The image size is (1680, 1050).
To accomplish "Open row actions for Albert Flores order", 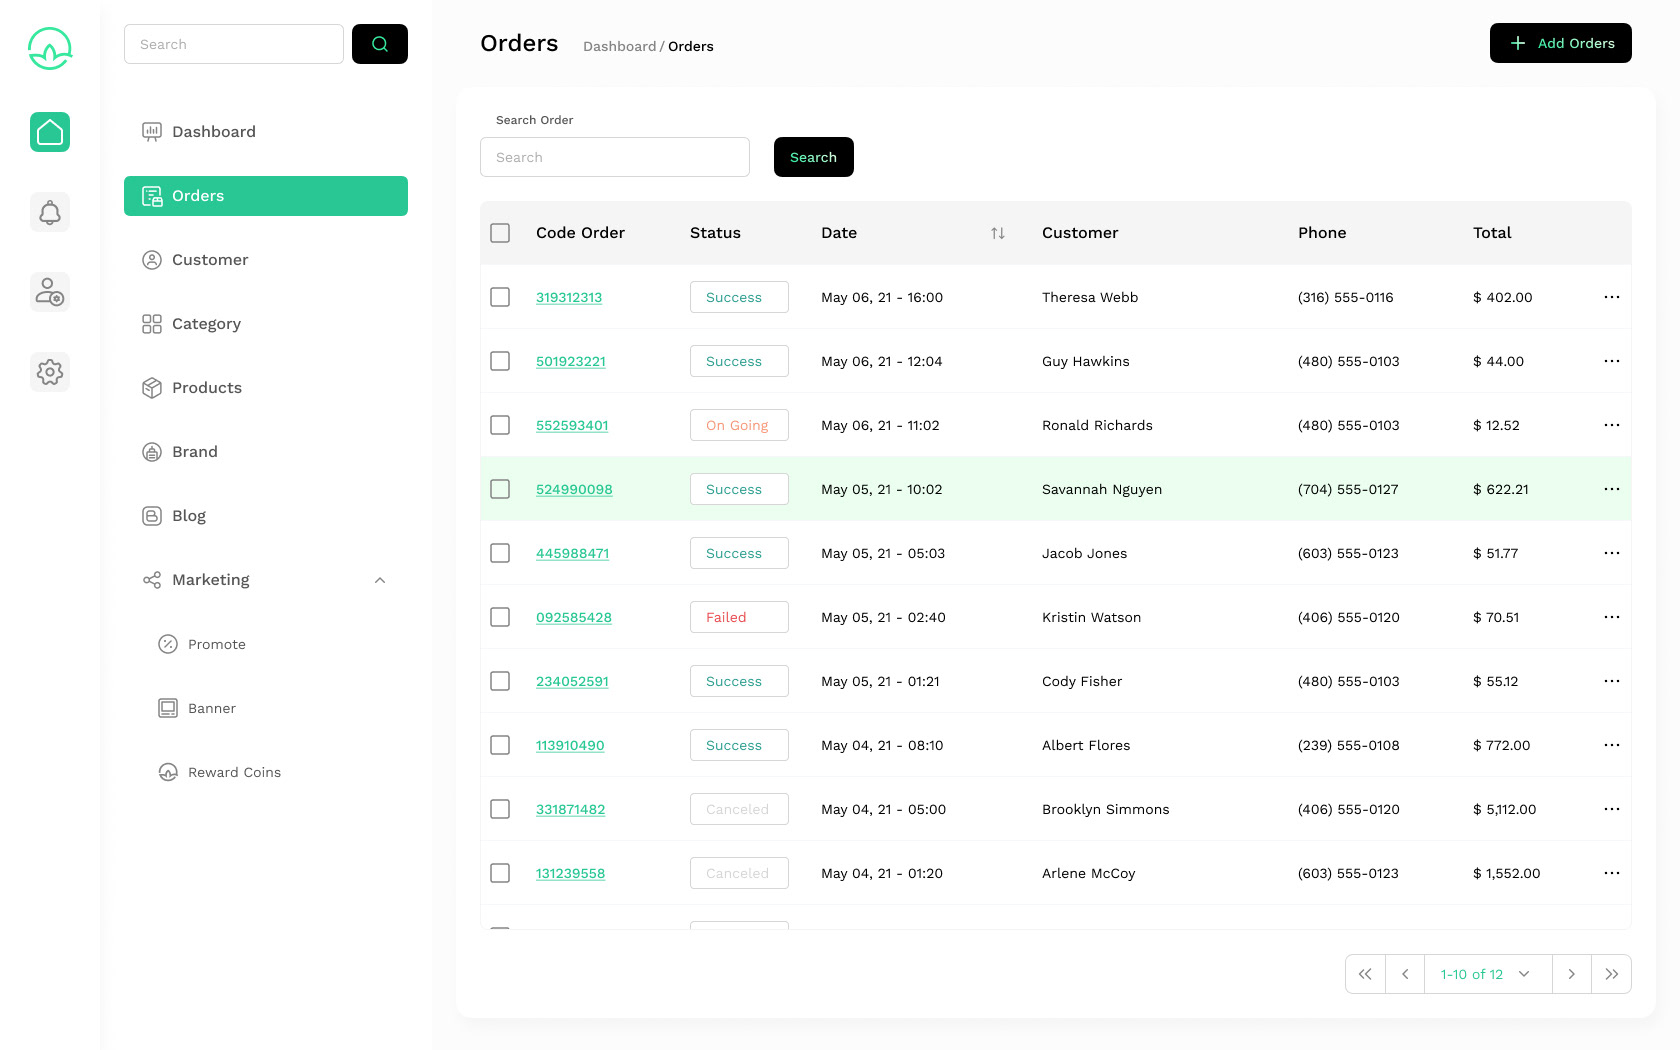I will pos(1612,745).
